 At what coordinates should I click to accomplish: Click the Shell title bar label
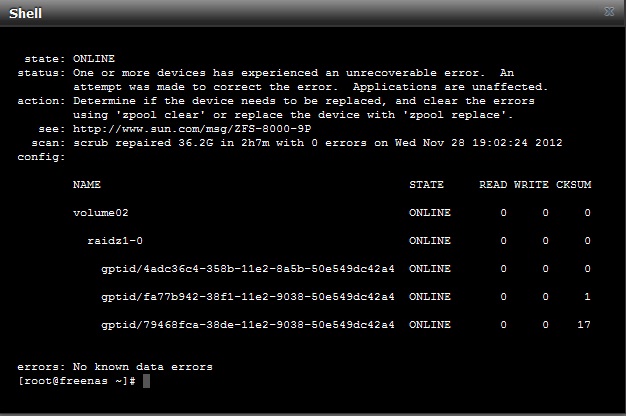pyautogui.click(x=26, y=13)
